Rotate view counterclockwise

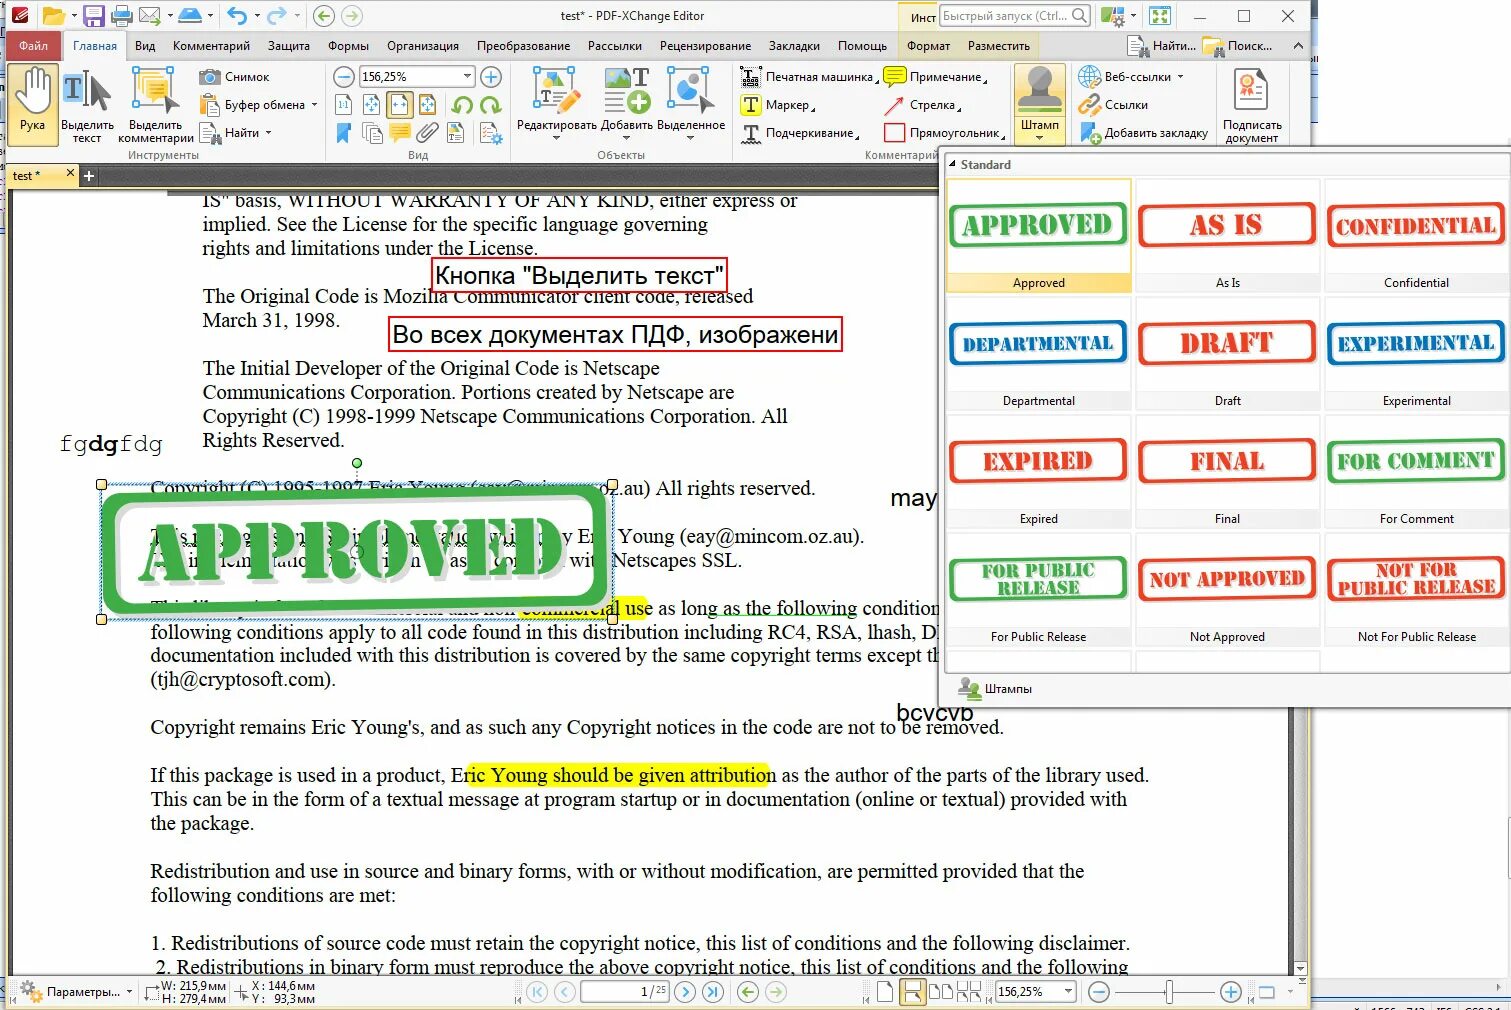coord(462,105)
